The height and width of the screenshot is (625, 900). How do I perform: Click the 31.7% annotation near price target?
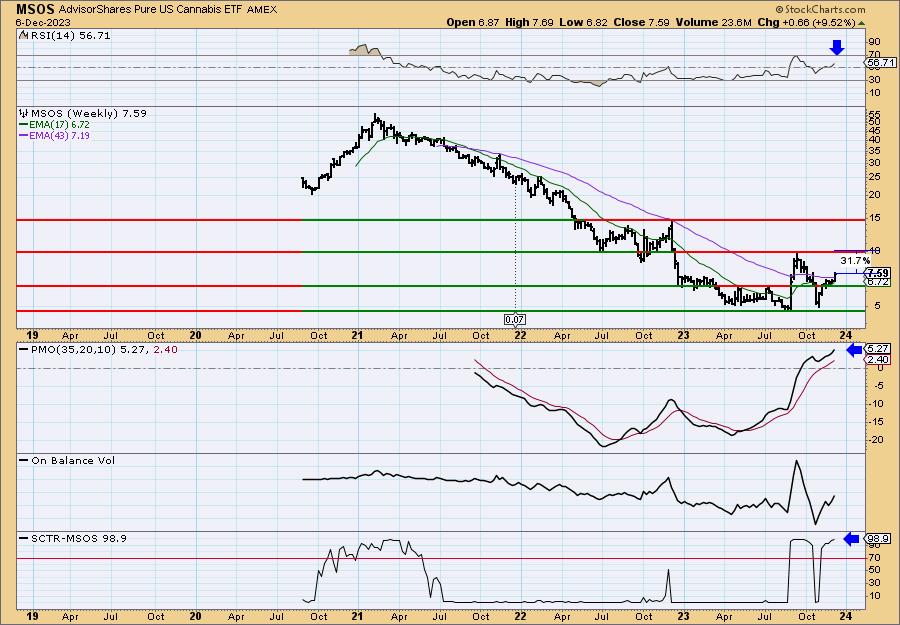coord(855,261)
